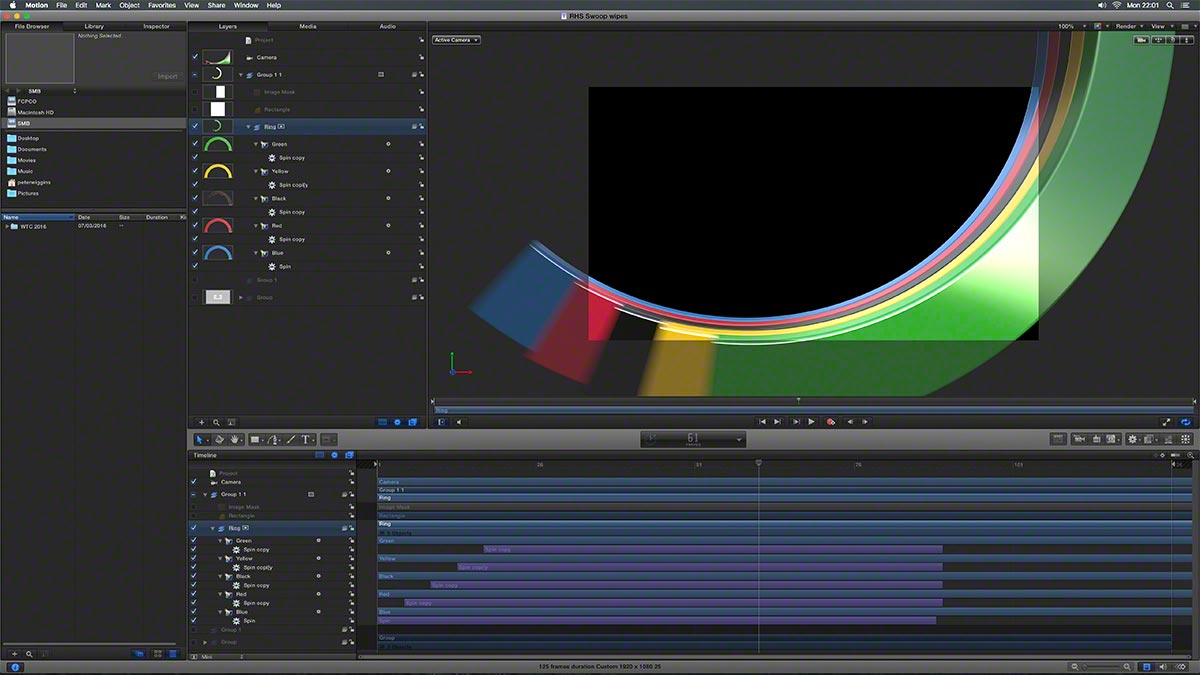Image resolution: width=1200 pixels, height=675 pixels.
Task: Click the lock icon on Camera layer
Action: click(x=421, y=57)
